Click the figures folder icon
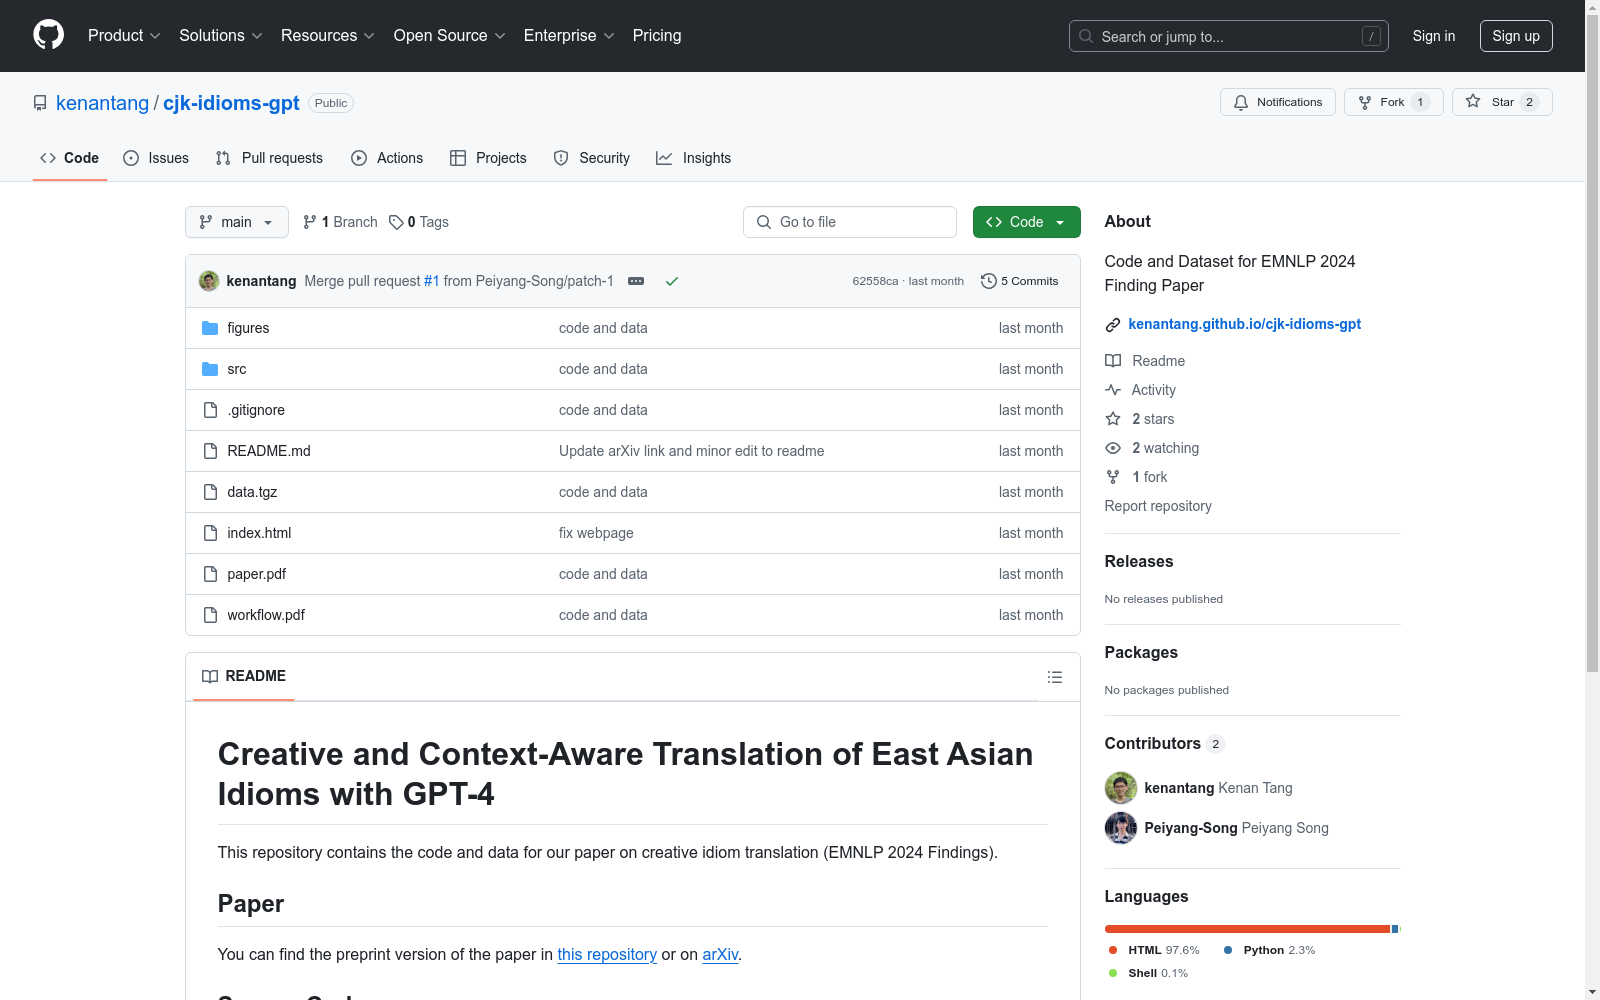Viewport: 1600px width, 1000px height. (x=210, y=328)
